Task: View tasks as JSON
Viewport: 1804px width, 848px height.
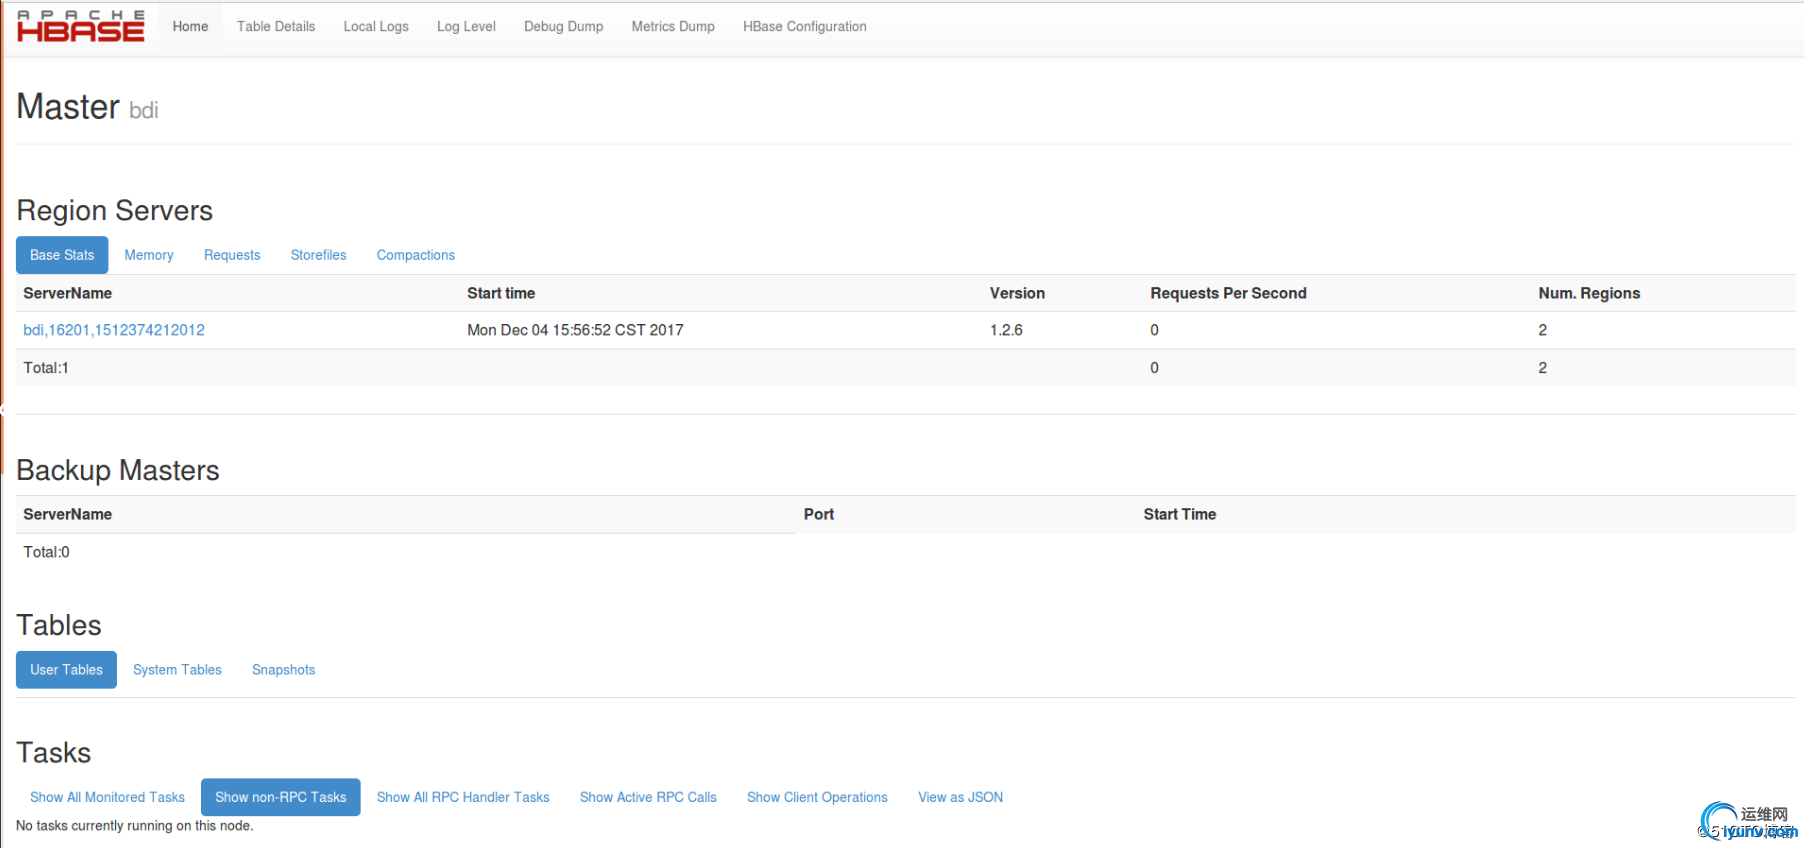Action: click(960, 797)
